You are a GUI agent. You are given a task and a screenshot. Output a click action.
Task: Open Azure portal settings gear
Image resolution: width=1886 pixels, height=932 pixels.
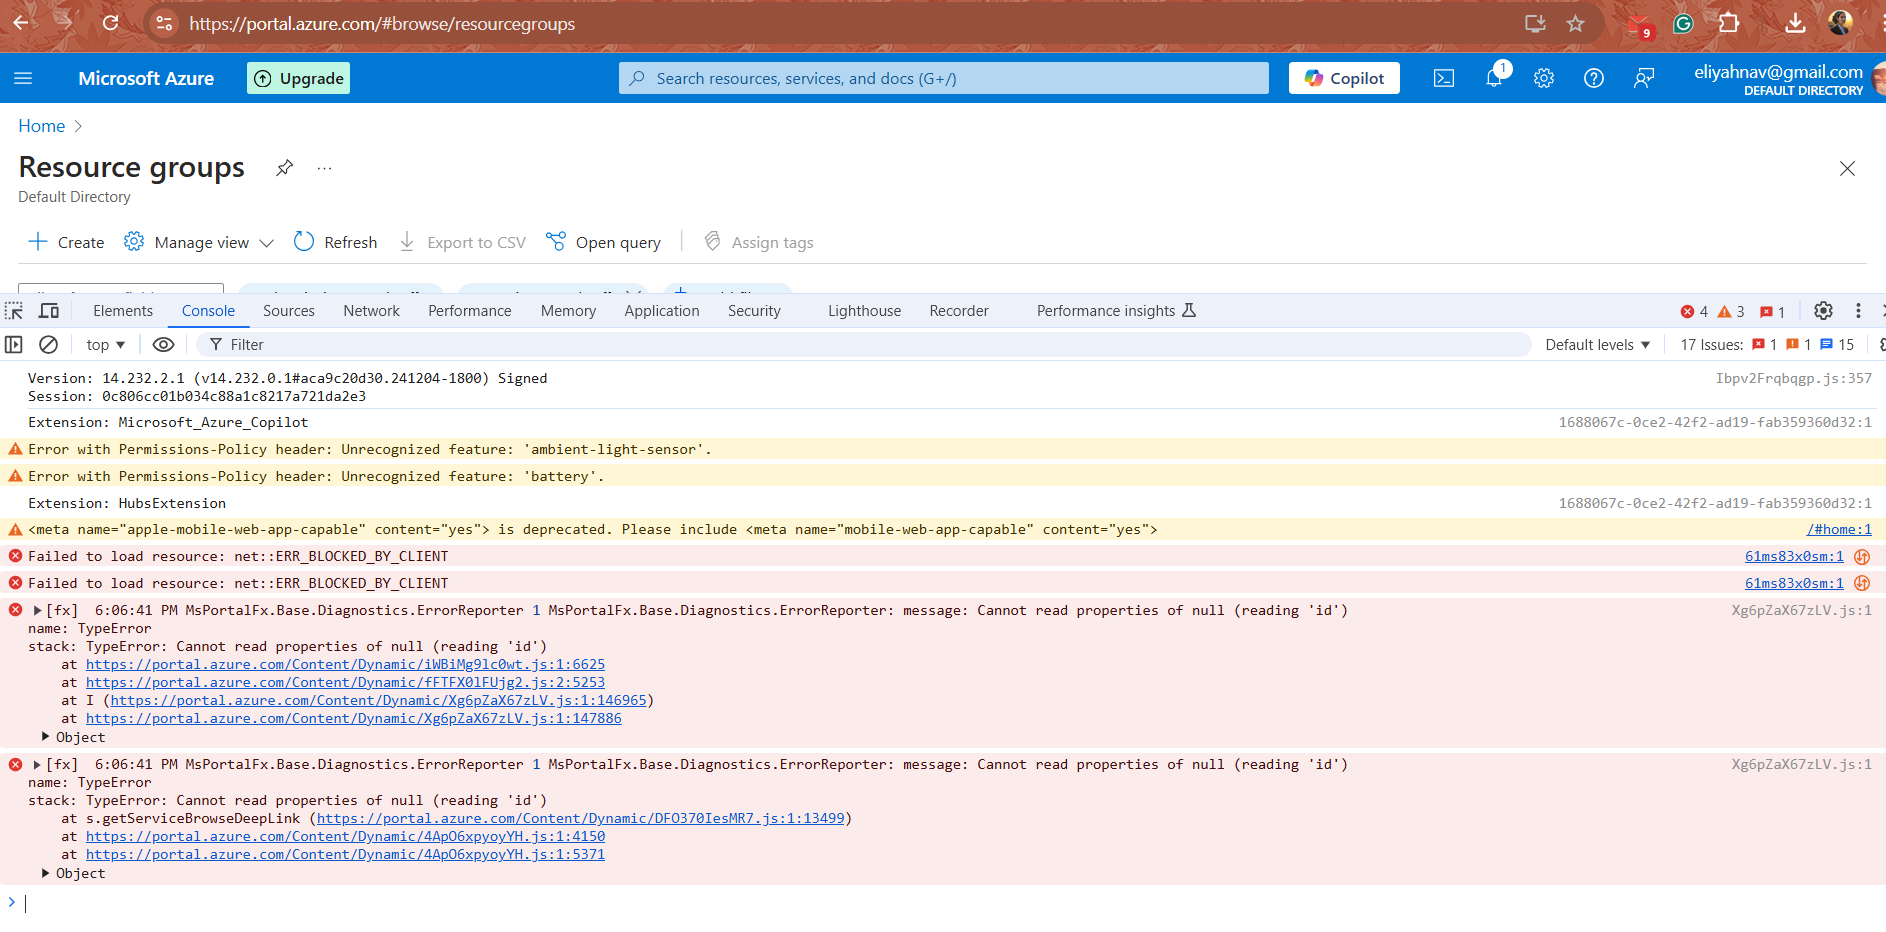1544,78
